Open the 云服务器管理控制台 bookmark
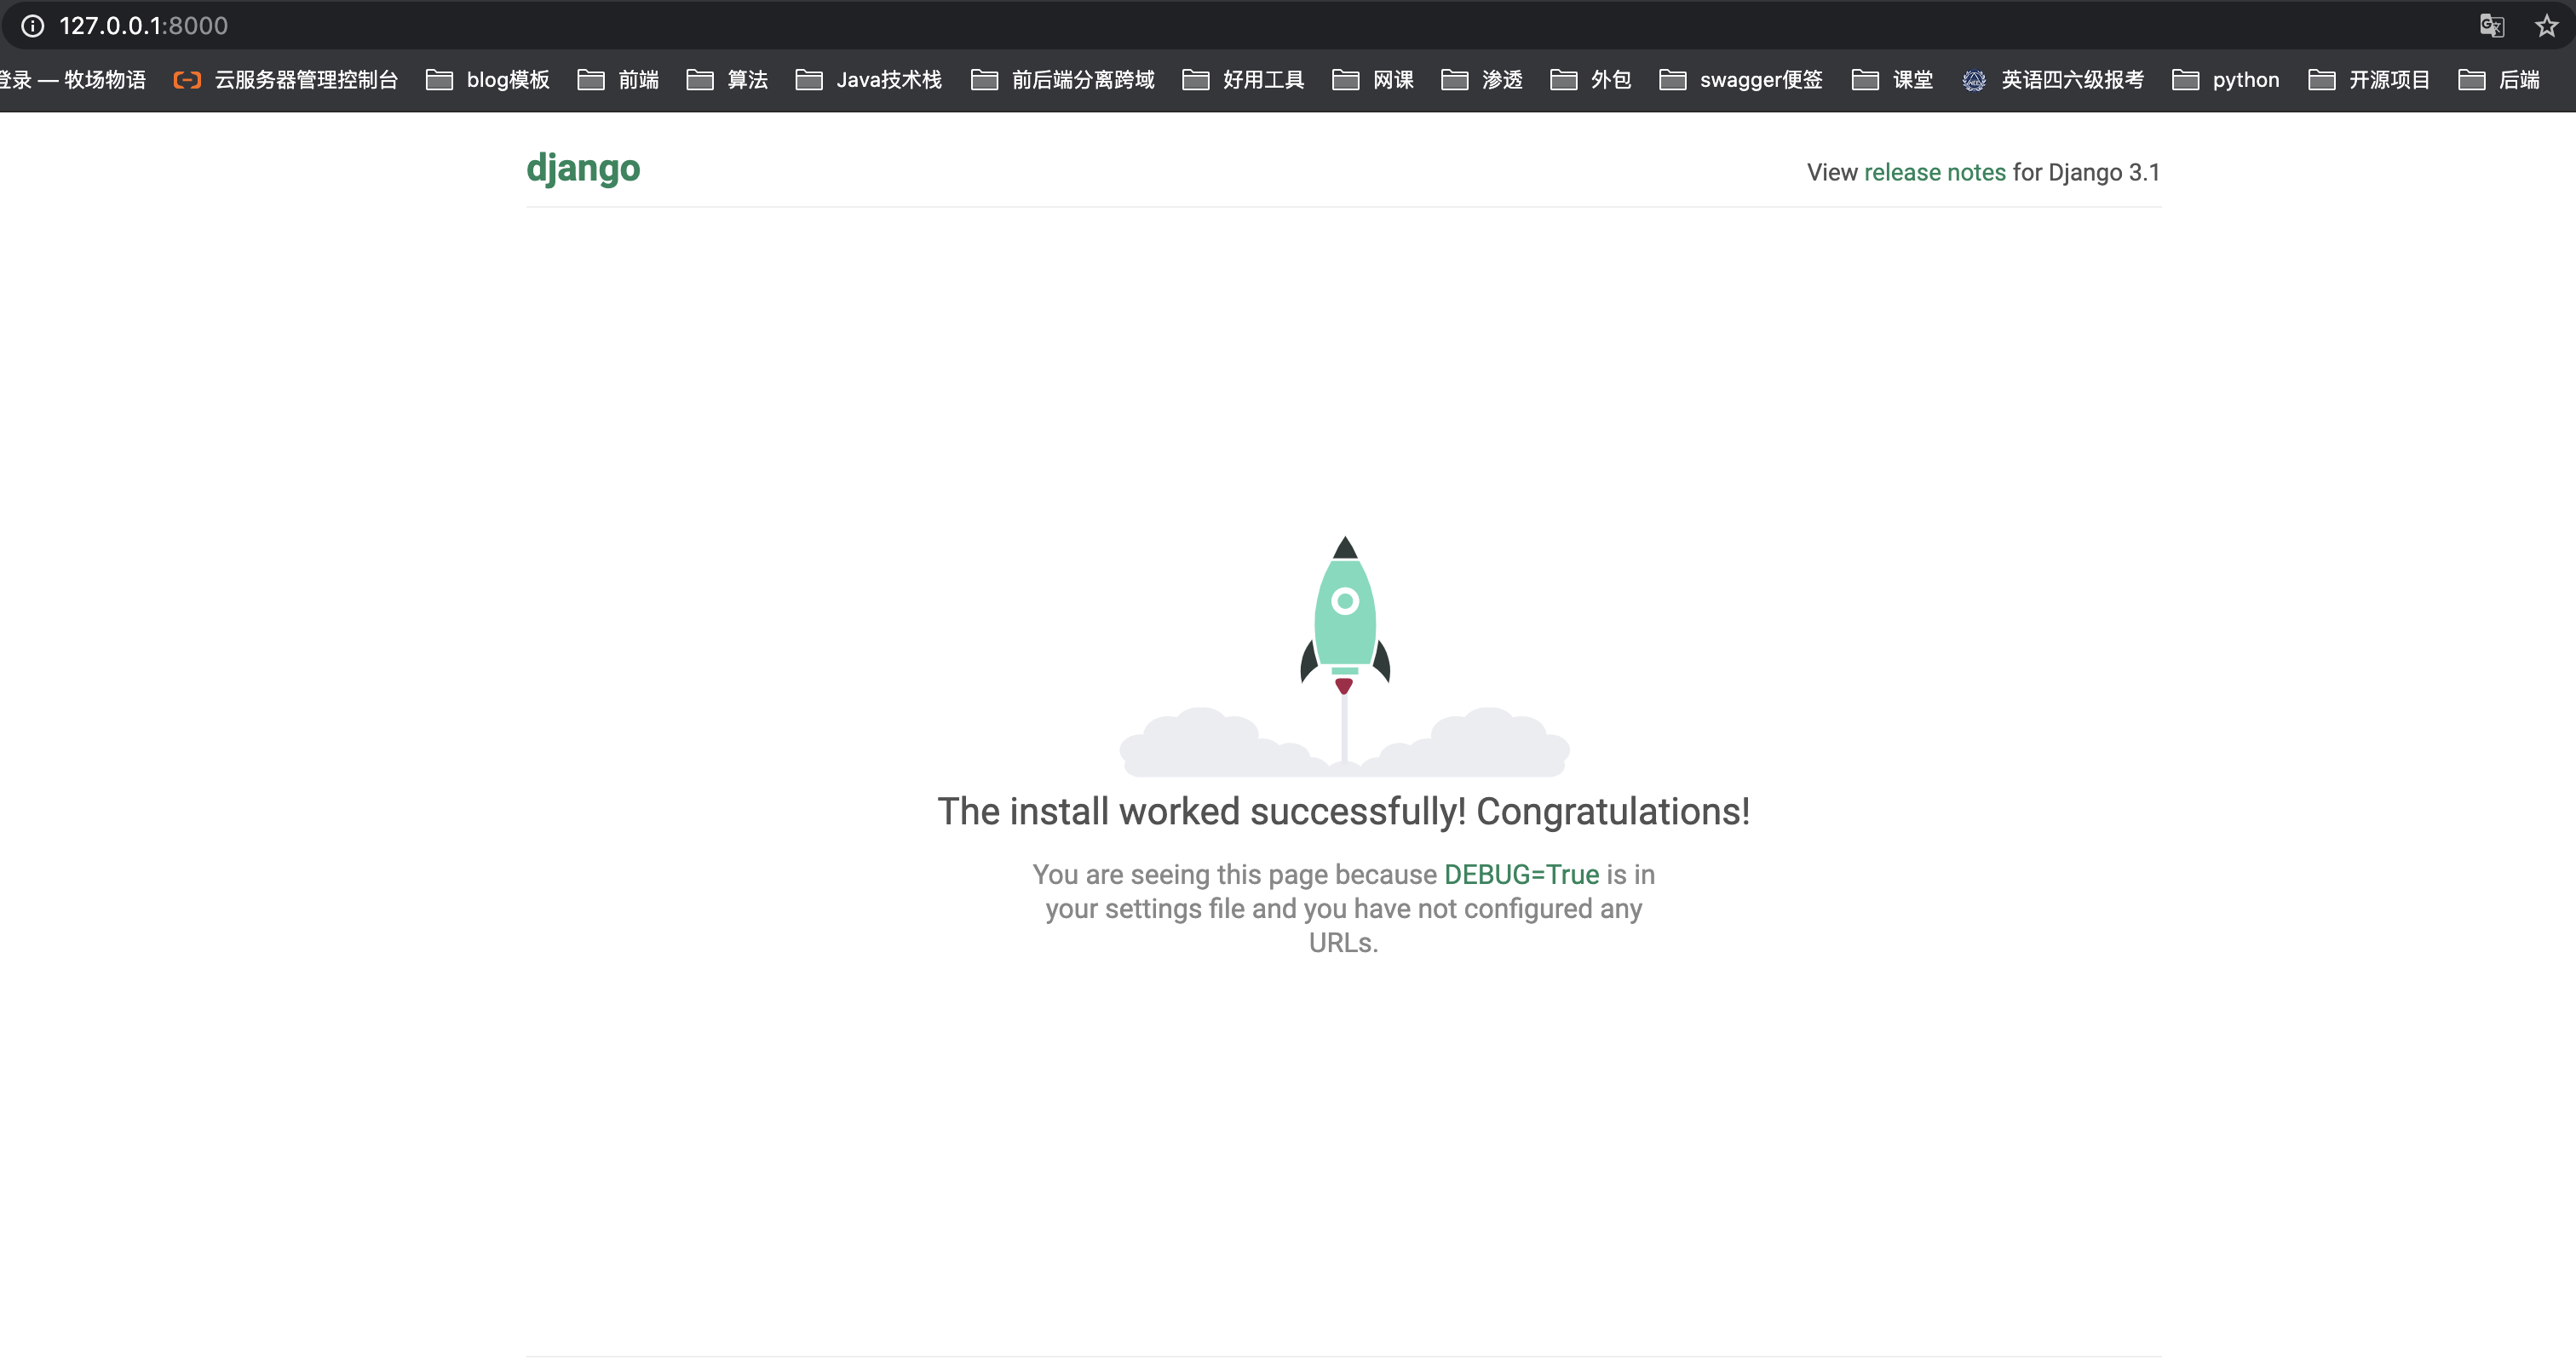 point(286,80)
